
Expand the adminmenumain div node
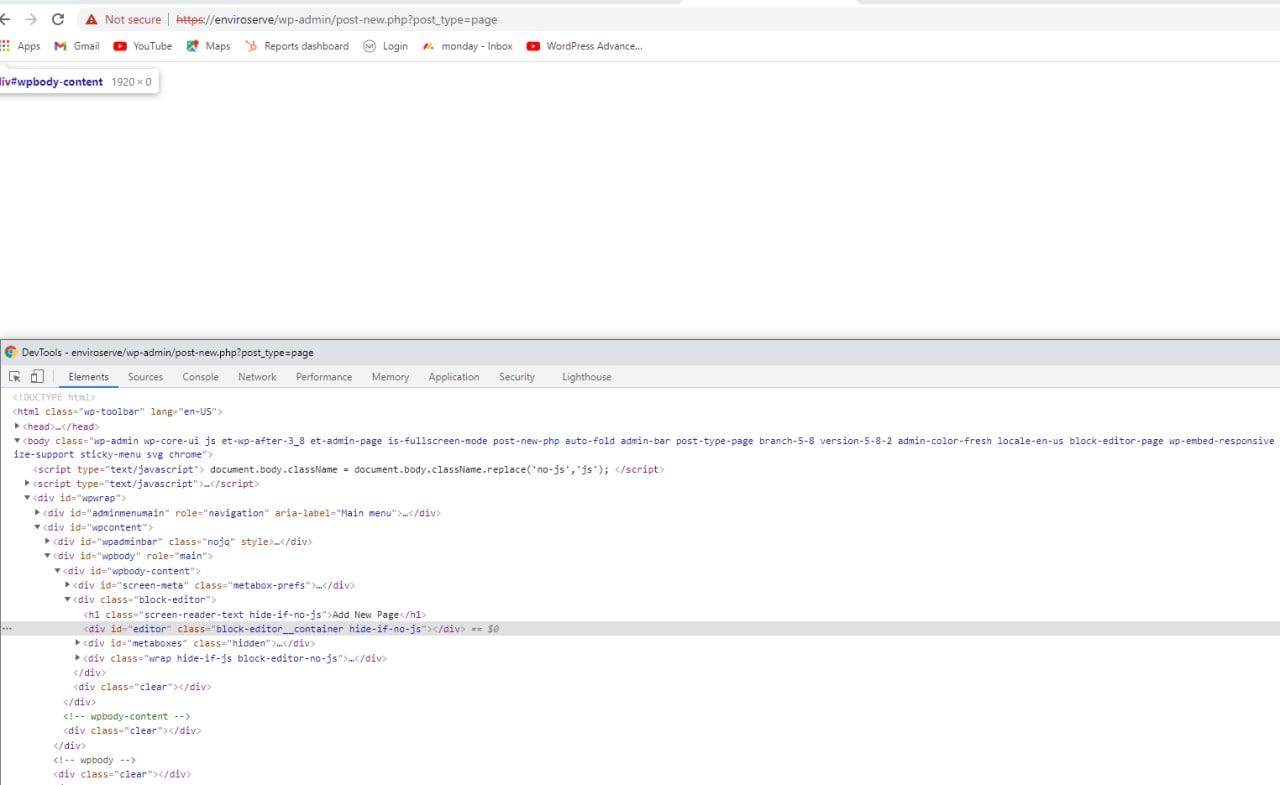(x=38, y=513)
